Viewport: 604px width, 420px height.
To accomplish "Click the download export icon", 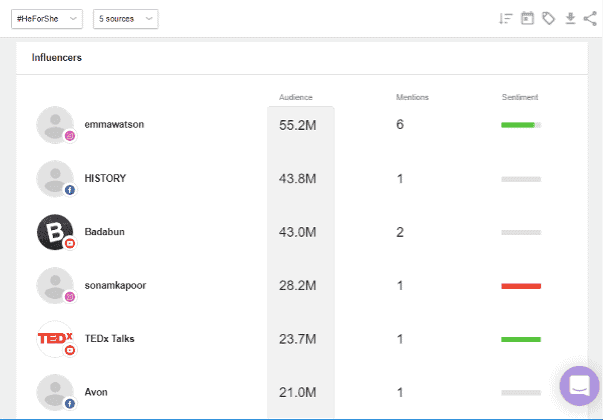I will coord(570,18).
